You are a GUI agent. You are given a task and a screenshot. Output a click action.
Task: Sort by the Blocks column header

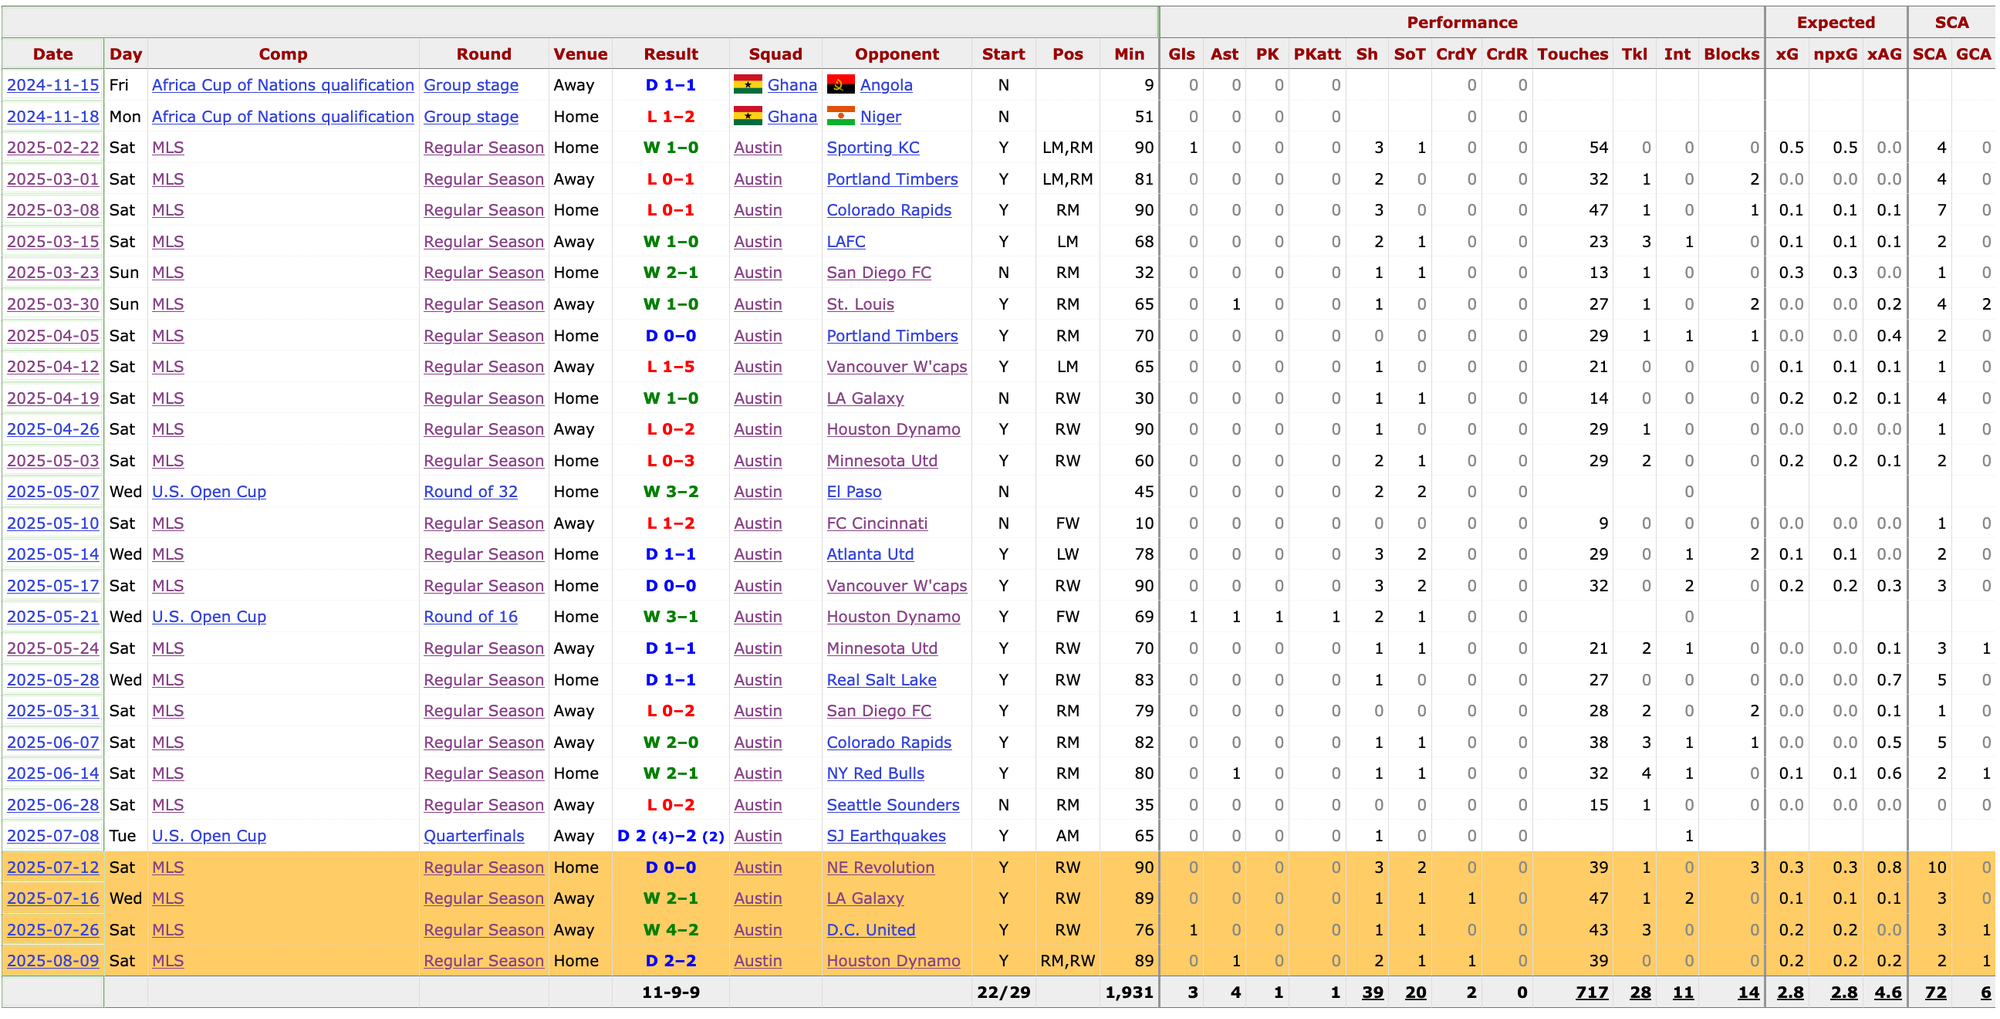pos(1731,54)
